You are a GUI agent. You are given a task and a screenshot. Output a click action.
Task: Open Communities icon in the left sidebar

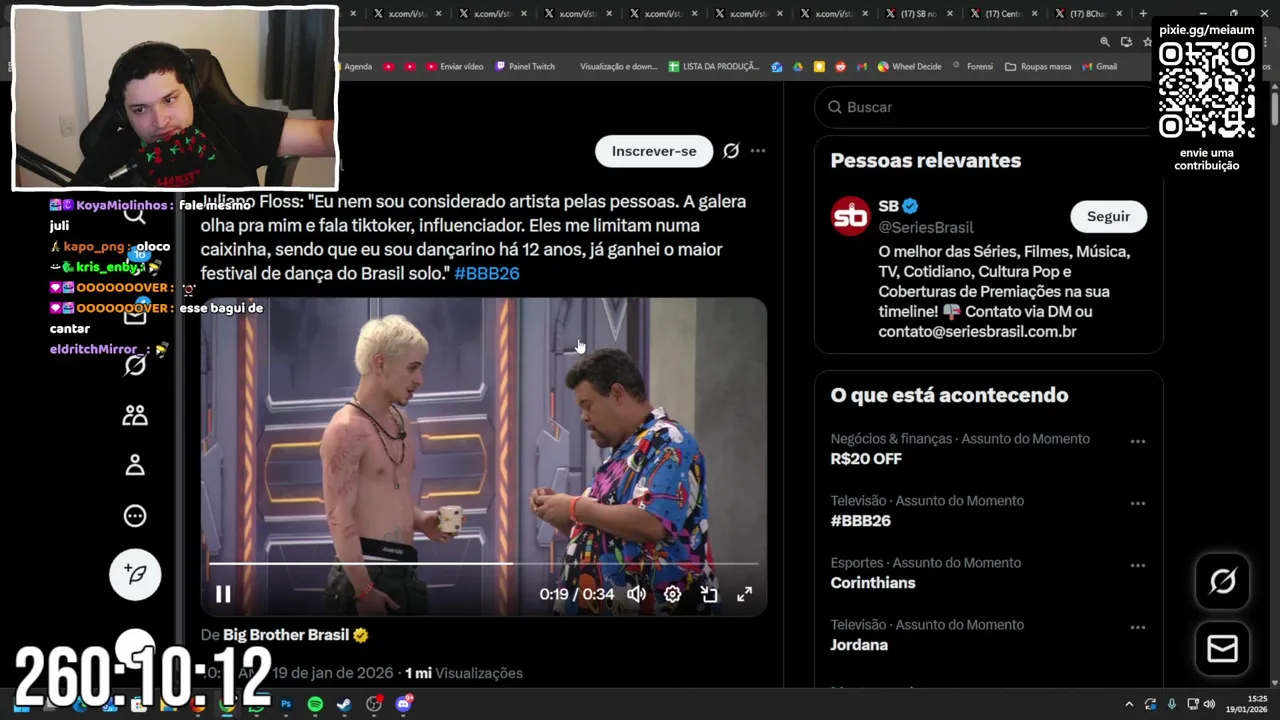point(135,415)
